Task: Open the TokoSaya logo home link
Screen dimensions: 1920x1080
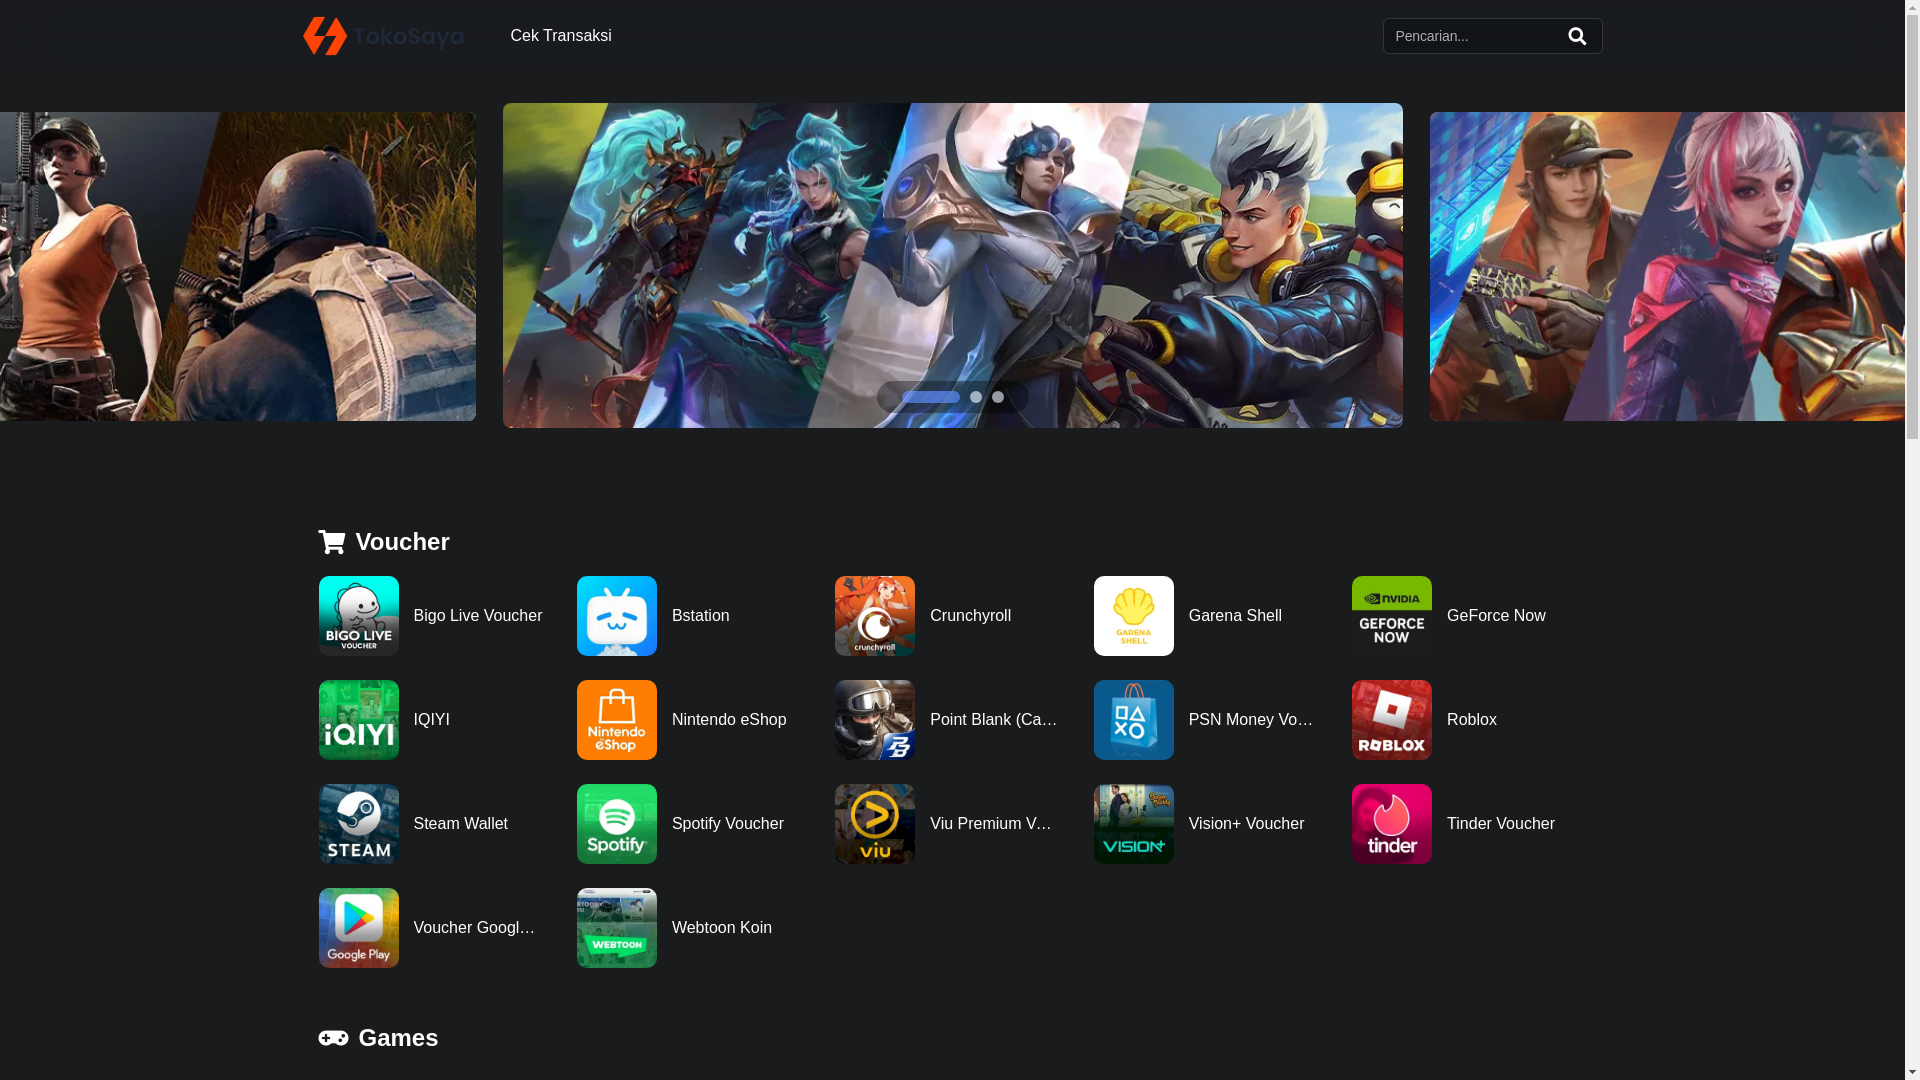Action: (x=383, y=36)
